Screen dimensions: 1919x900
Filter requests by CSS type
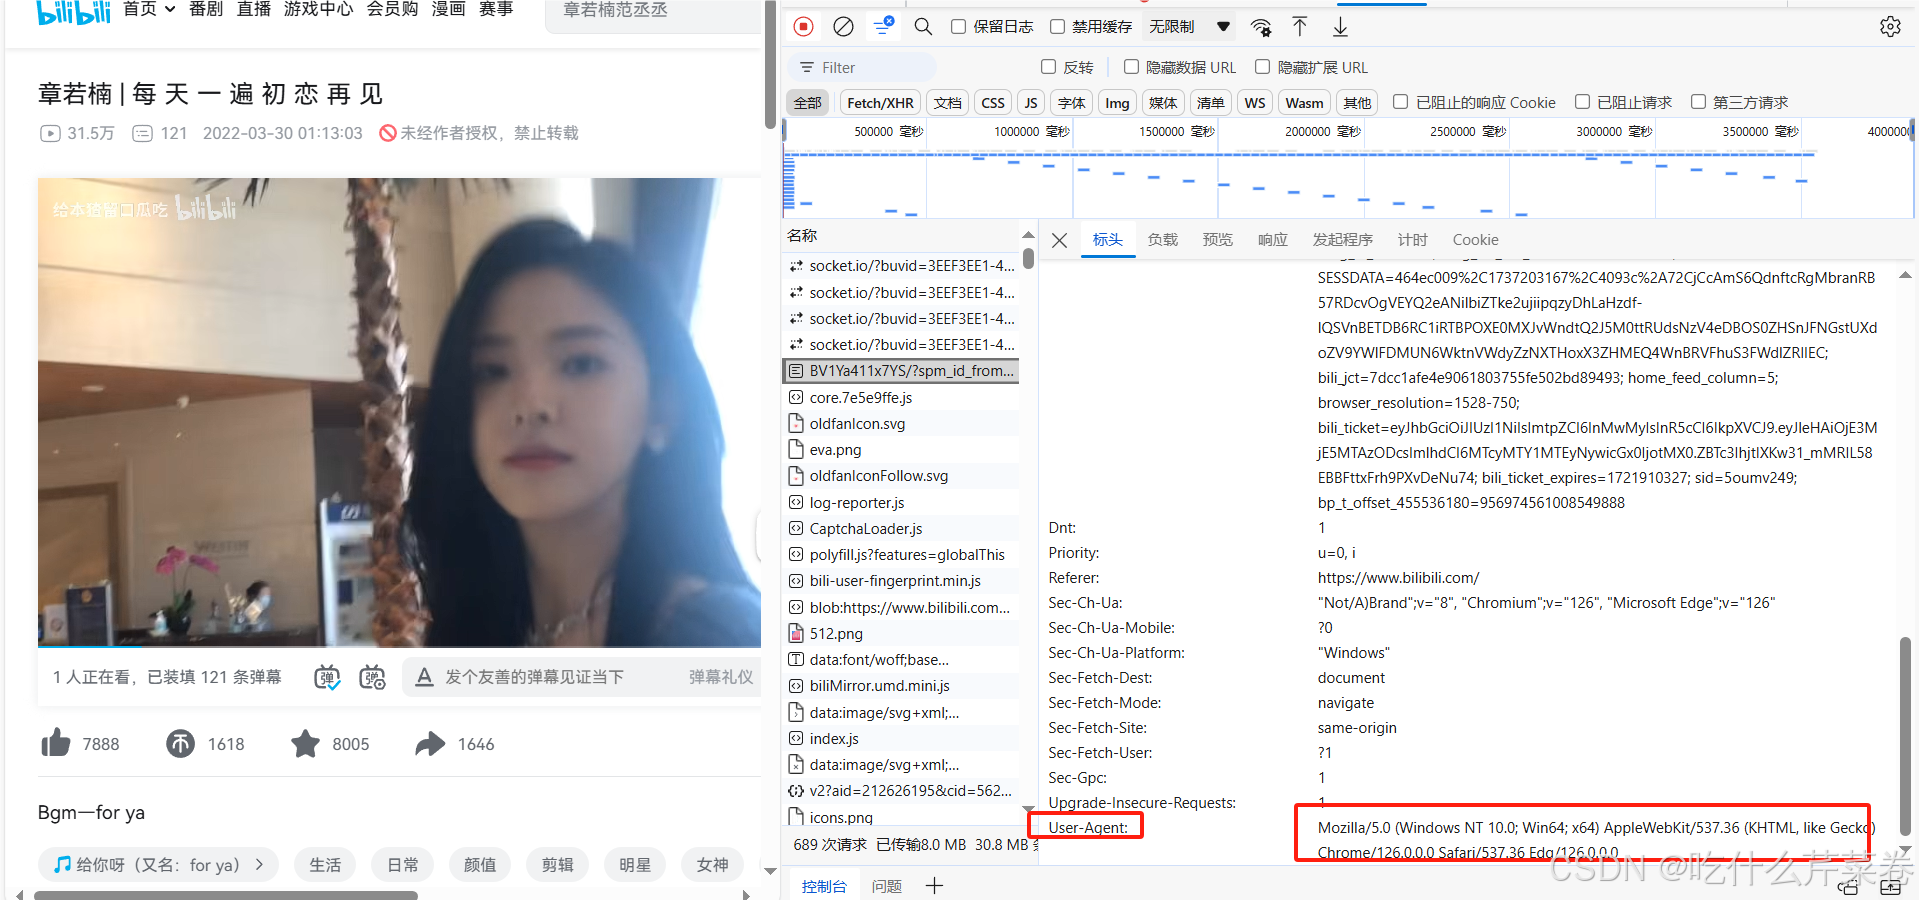(992, 102)
